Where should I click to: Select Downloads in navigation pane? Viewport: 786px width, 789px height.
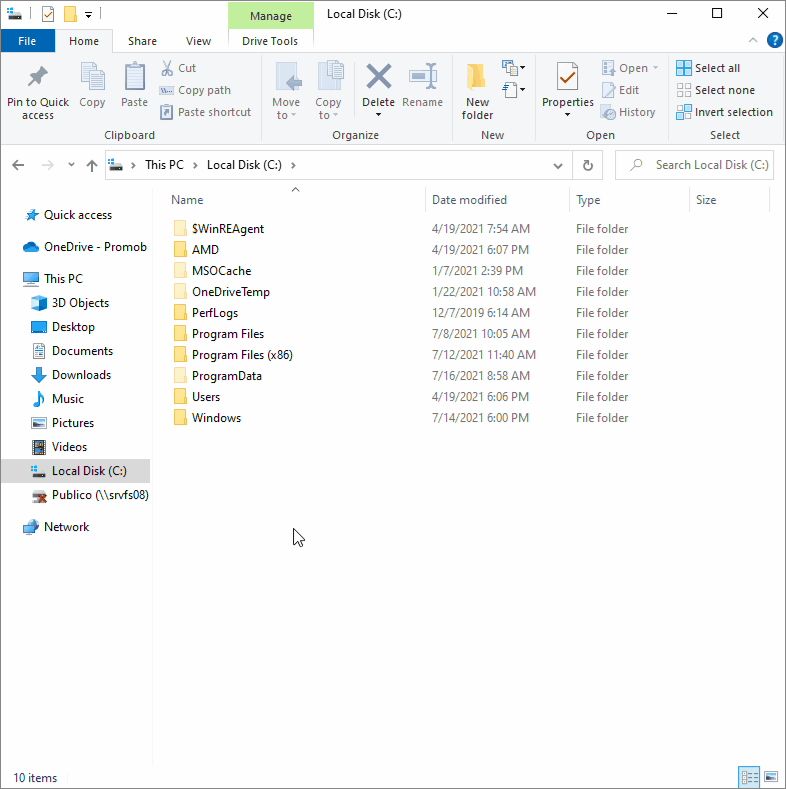pyautogui.click(x=82, y=375)
